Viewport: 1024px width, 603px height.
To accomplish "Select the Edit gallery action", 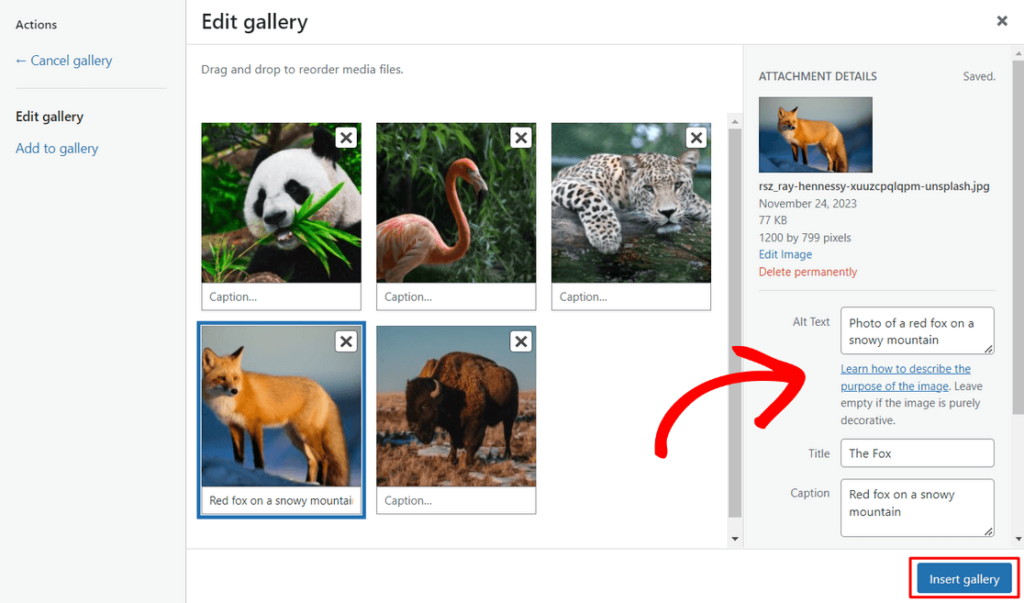I will pyautogui.click(x=49, y=116).
